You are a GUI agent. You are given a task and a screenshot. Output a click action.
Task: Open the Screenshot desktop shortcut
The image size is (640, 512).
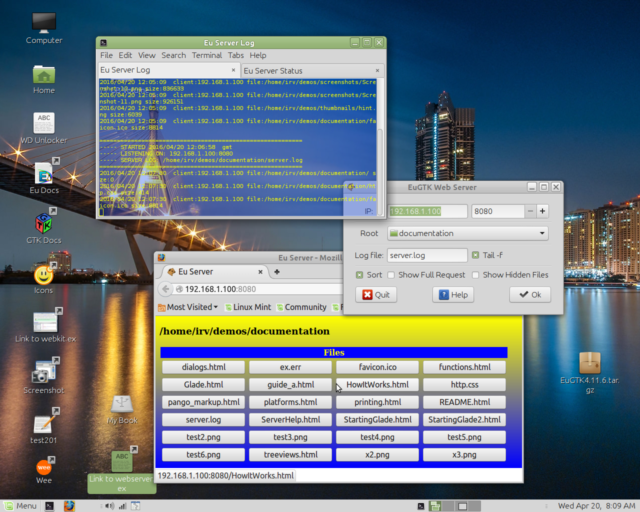point(44,373)
